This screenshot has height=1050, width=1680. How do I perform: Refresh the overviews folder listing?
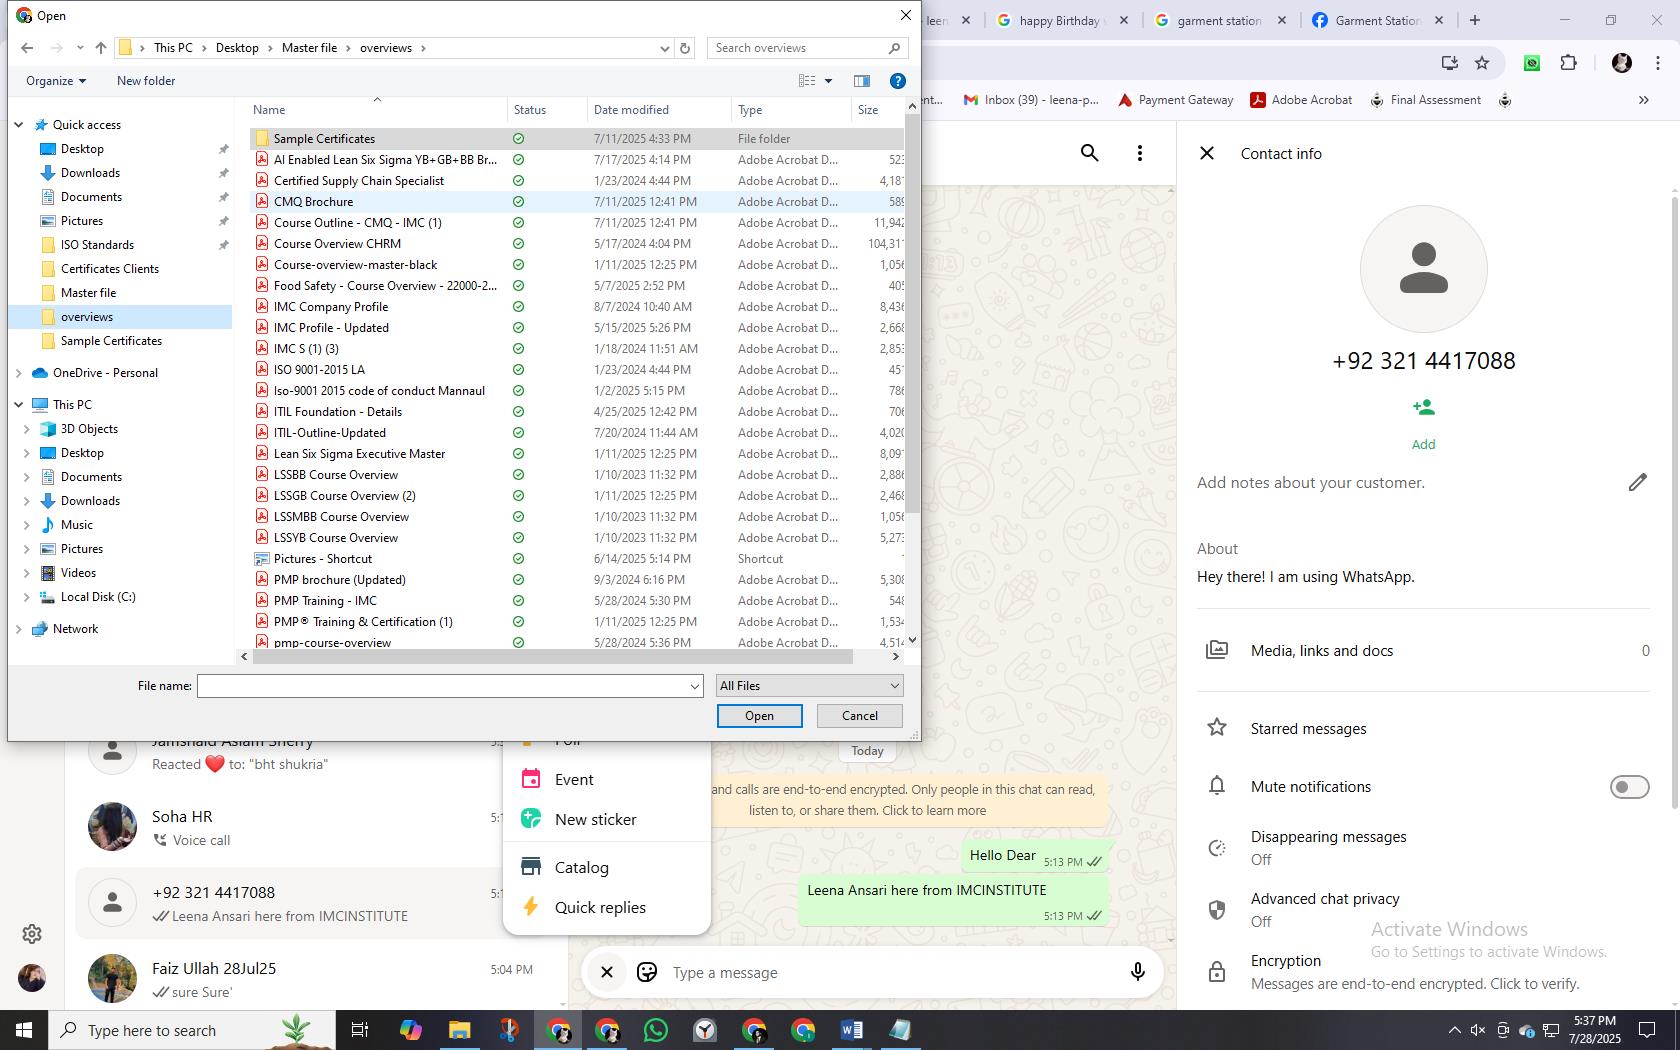pos(685,48)
